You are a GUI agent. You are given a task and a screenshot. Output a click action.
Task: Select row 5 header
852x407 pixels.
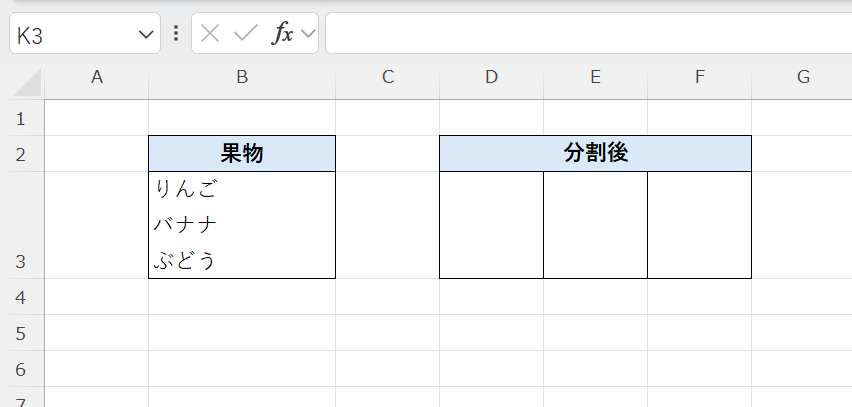tap(22, 333)
